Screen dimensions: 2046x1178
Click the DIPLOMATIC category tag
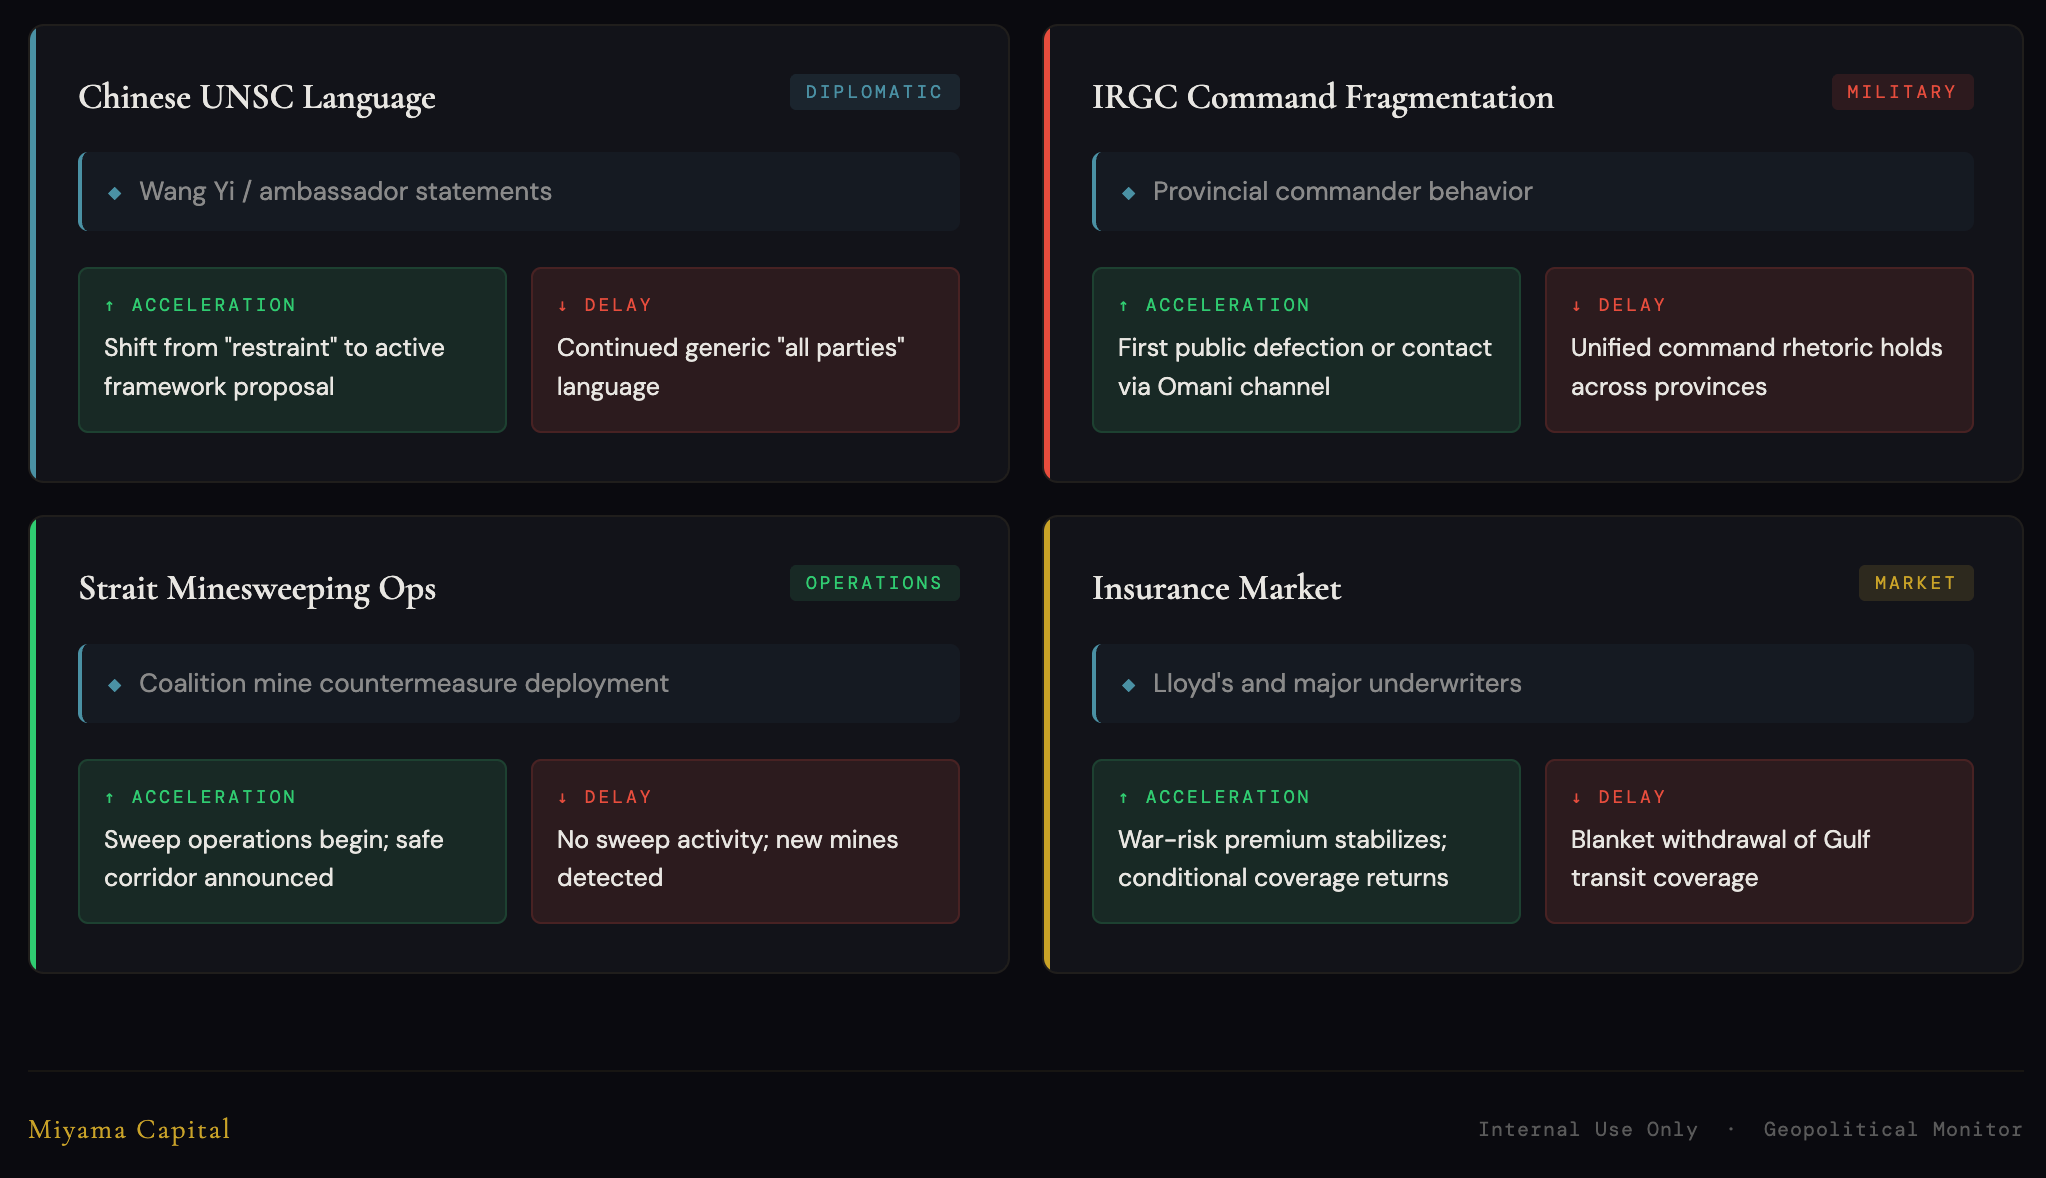pos(874,92)
